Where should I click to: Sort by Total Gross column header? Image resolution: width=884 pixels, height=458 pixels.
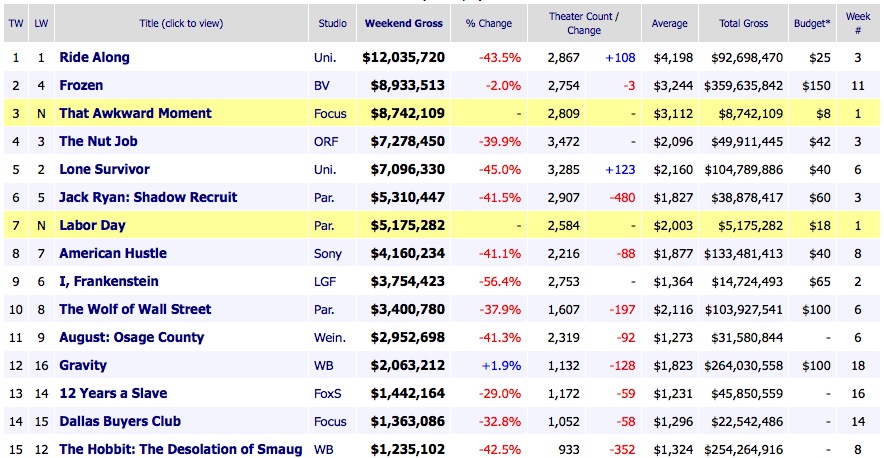pos(744,23)
